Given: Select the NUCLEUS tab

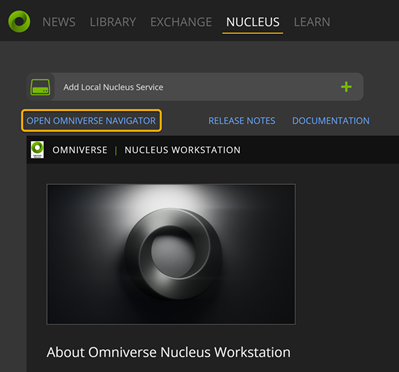Looking at the screenshot, I should [x=253, y=22].
